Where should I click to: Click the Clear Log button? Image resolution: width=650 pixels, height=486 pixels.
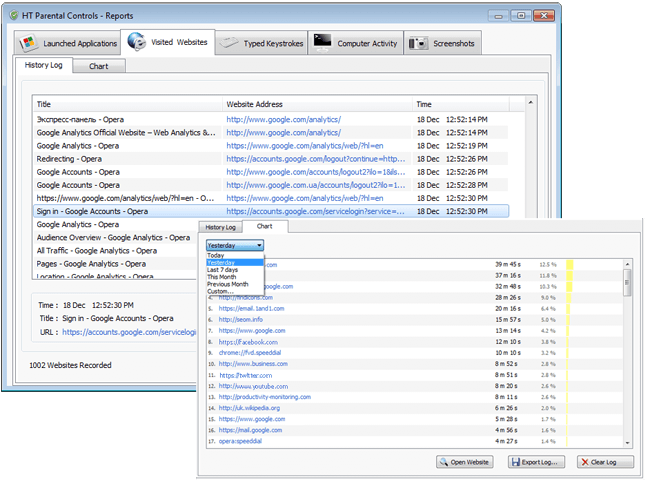tap(605, 462)
